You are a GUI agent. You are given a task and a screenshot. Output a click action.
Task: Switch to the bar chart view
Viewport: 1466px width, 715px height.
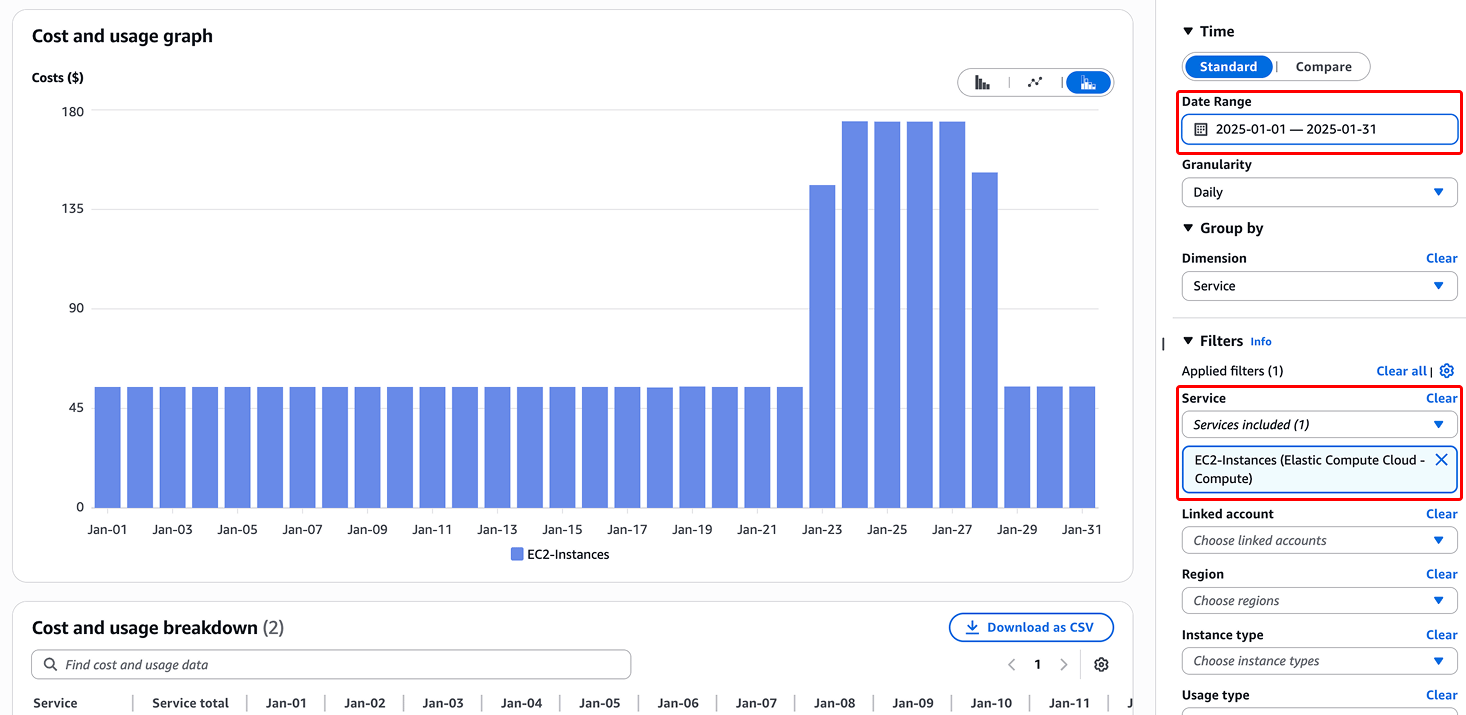[x=982, y=82]
